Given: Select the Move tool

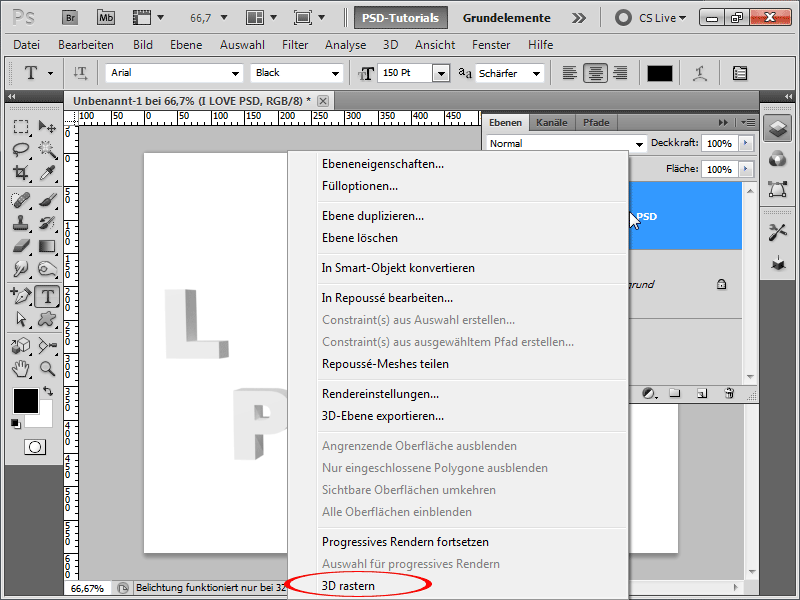Looking at the screenshot, I should click(x=47, y=126).
